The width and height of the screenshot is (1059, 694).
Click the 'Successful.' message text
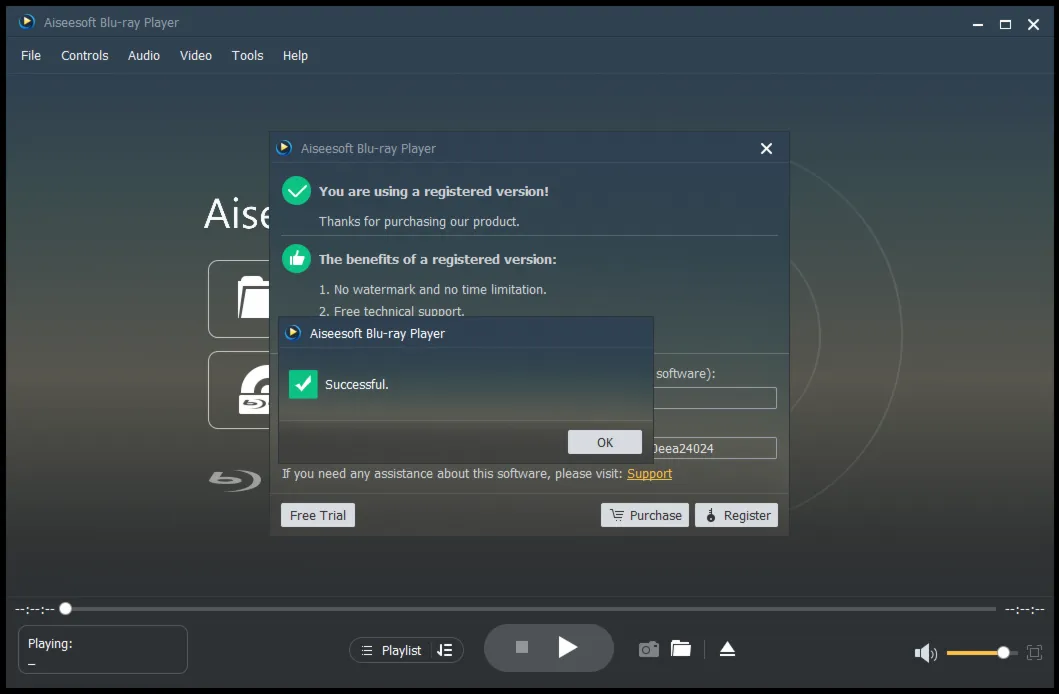[357, 385]
